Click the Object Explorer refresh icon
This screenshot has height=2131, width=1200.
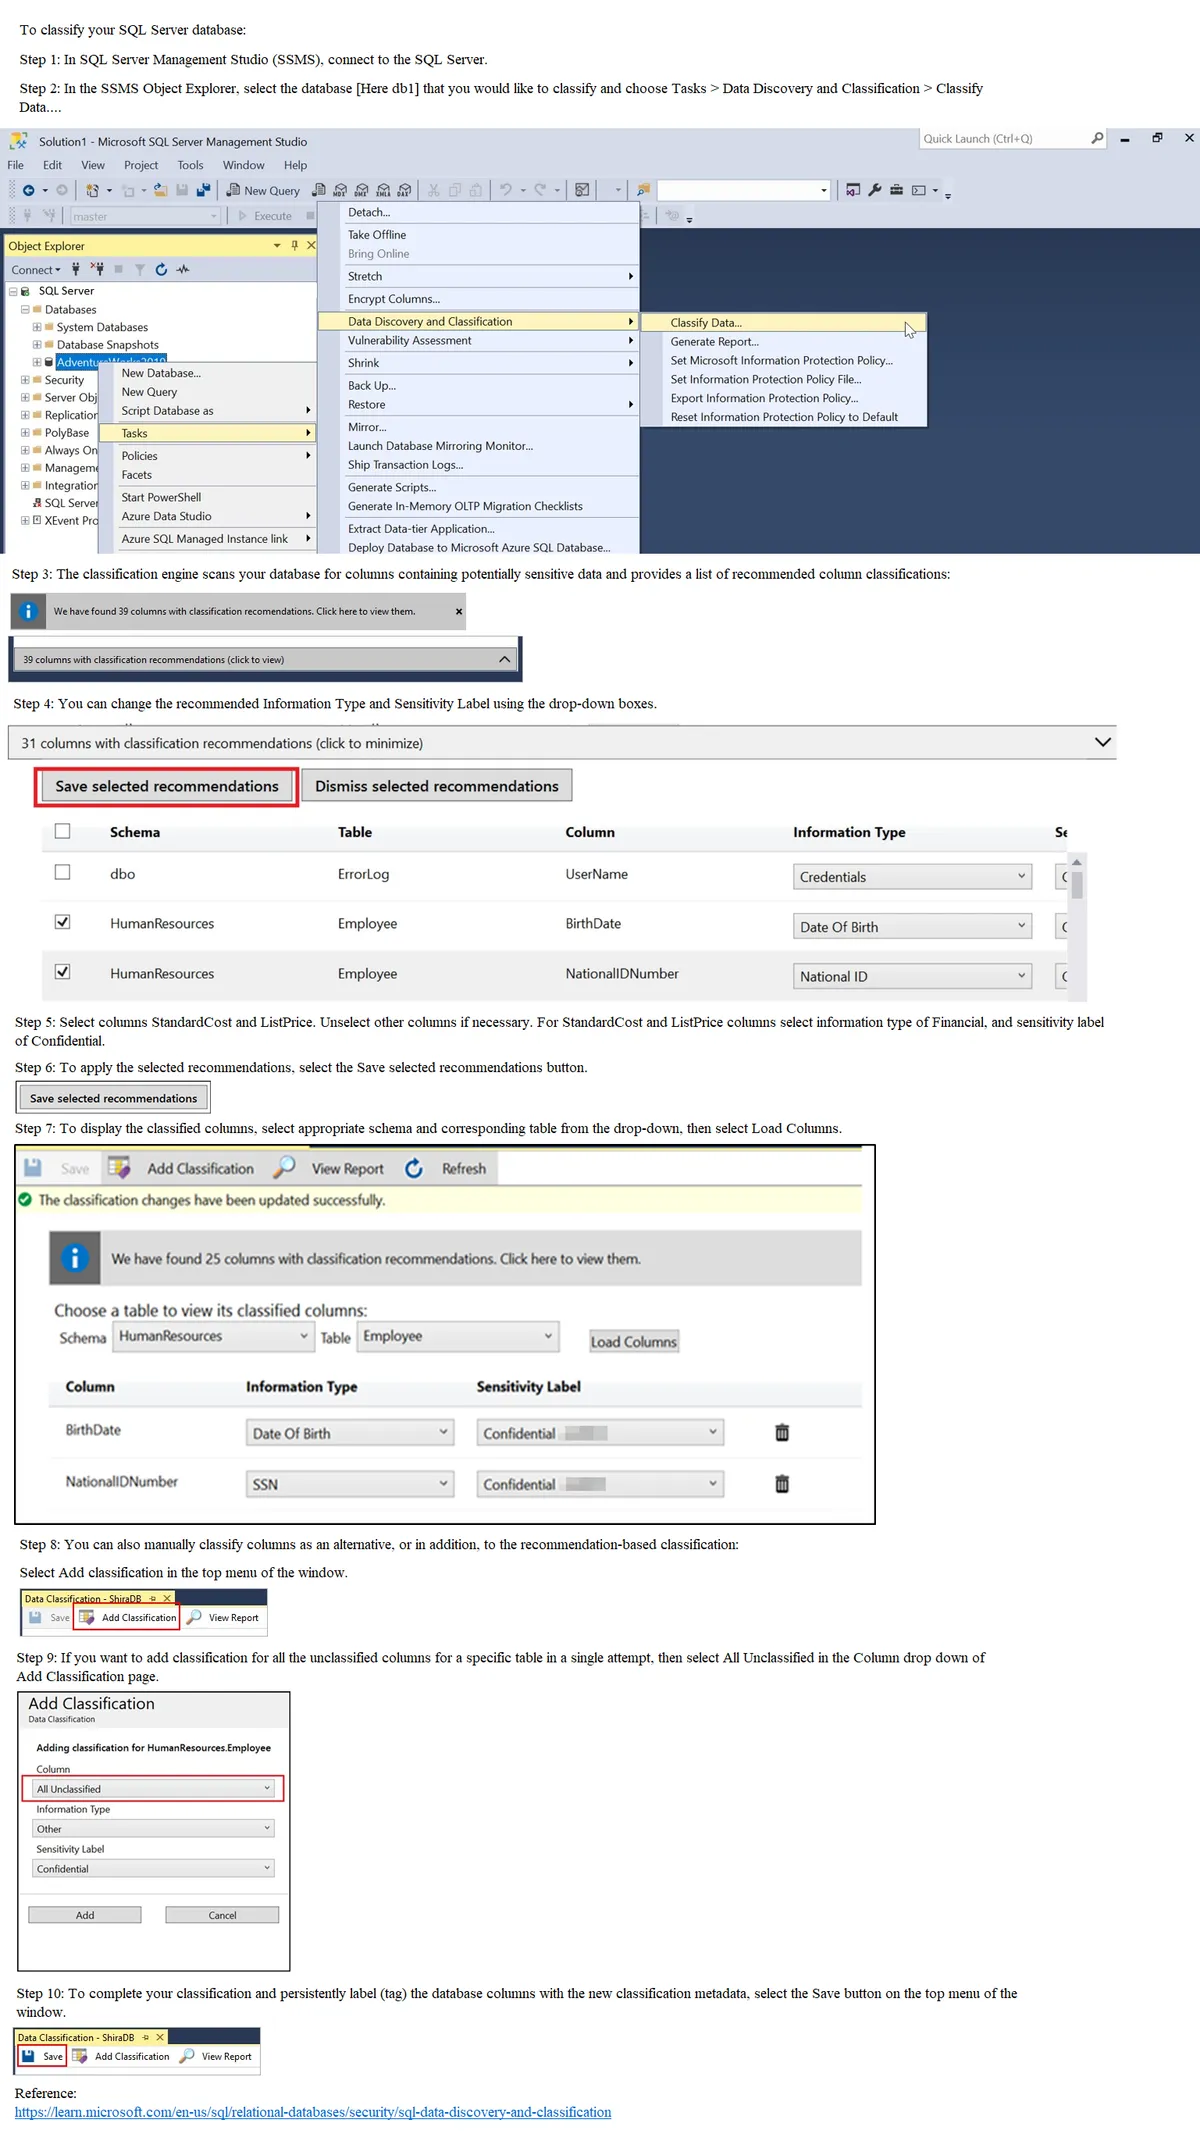(161, 270)
